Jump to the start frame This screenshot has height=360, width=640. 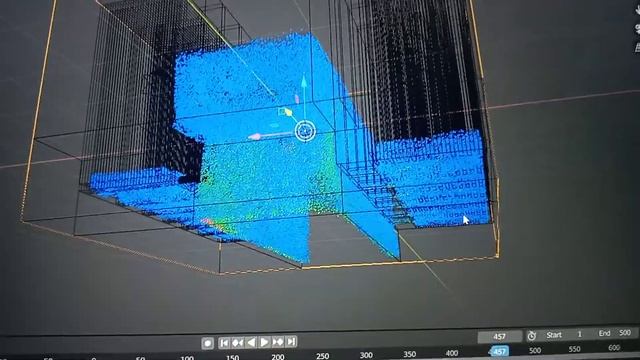tap(224, 343)
